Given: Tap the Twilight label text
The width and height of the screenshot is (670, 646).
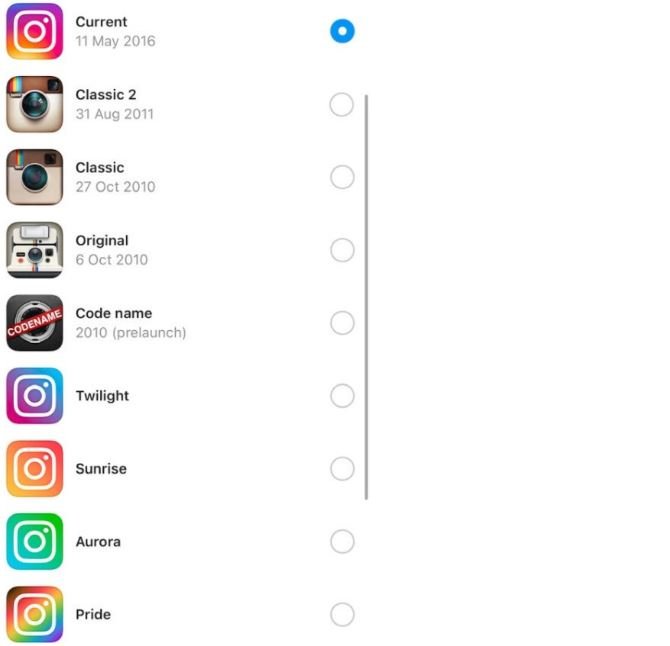Looking at the screenshot, I should click(x=102, y=396).
